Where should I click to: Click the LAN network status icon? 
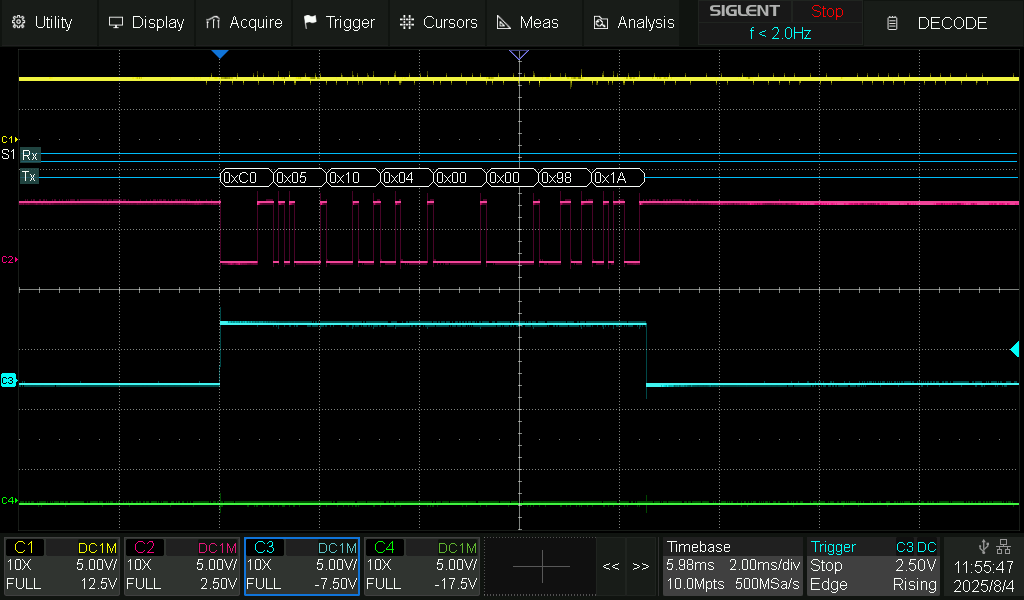[1006, 547]
